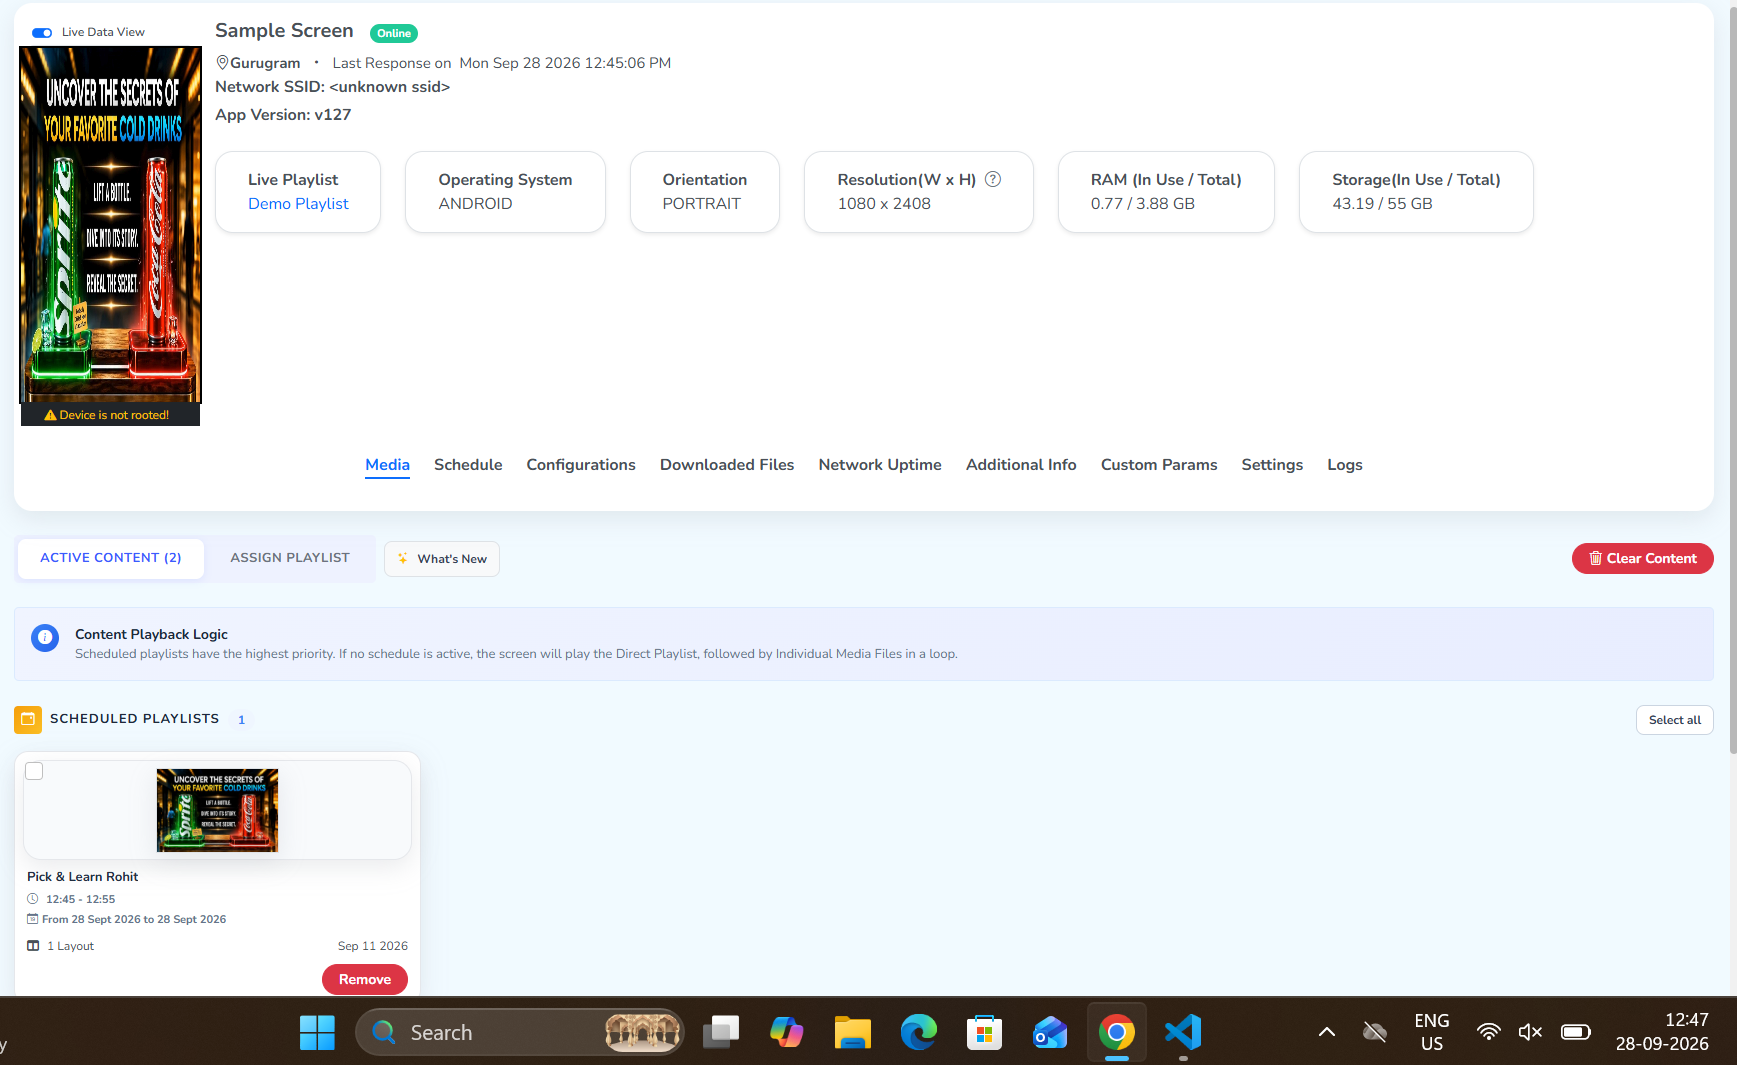This screenshot has width=1737, height=1065.
Task: Open Microsoft Edge from the taskbar
Action: pos(918,1032)
